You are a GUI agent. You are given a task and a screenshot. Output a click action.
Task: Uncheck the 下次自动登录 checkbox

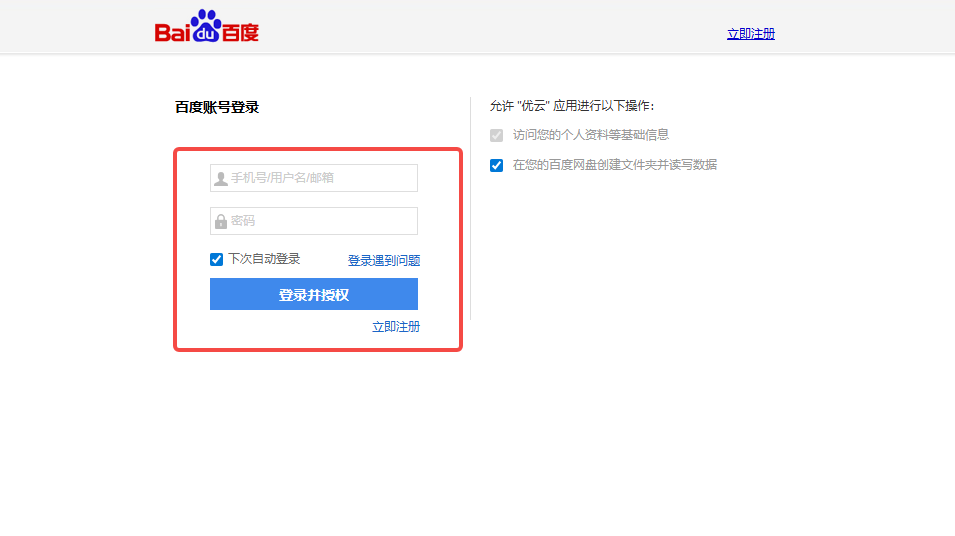point(217,259)
